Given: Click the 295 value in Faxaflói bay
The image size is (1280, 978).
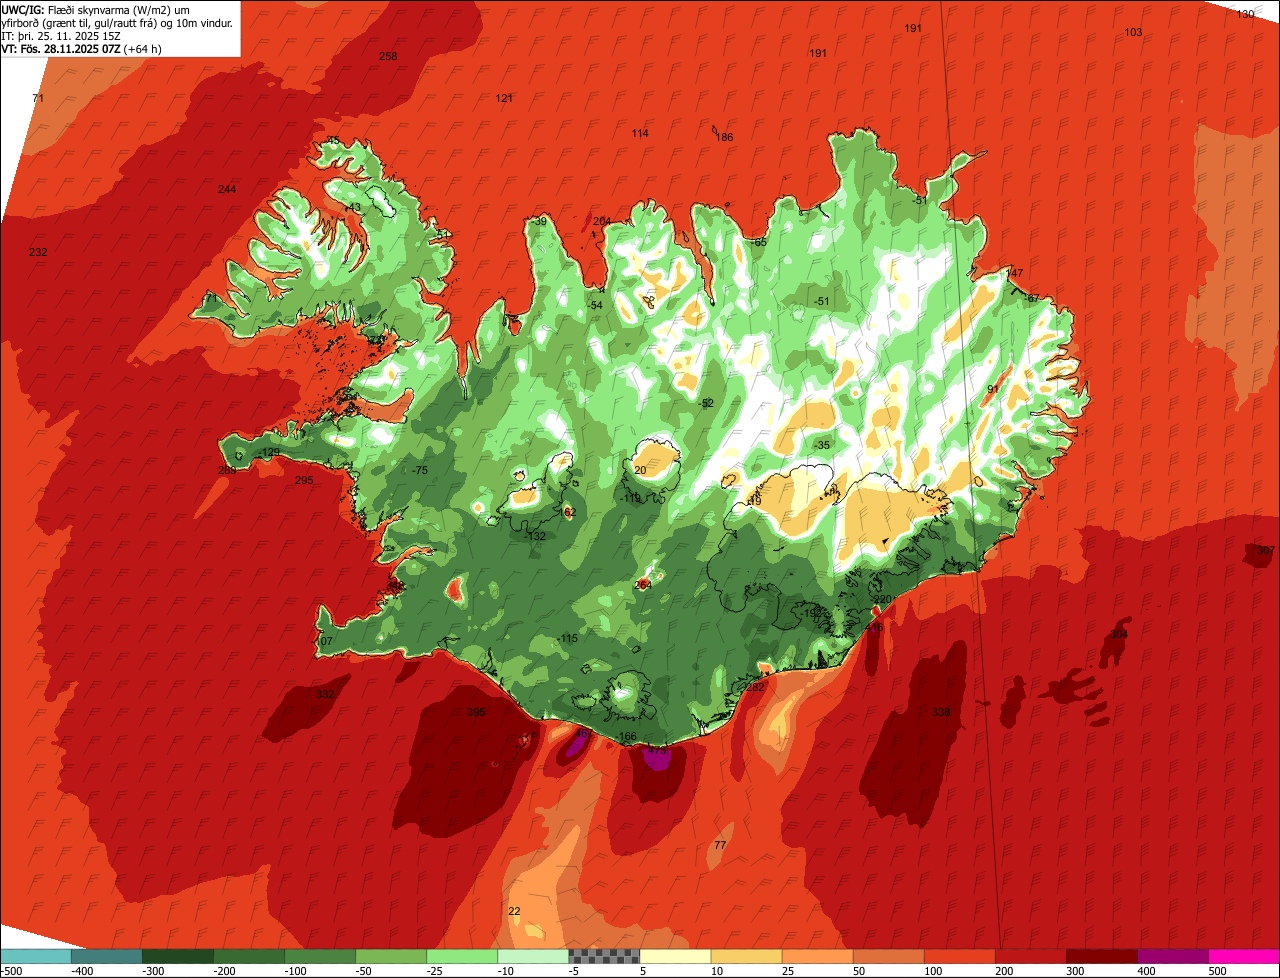Looking at the screenshot, I should (x=304, y=480).
